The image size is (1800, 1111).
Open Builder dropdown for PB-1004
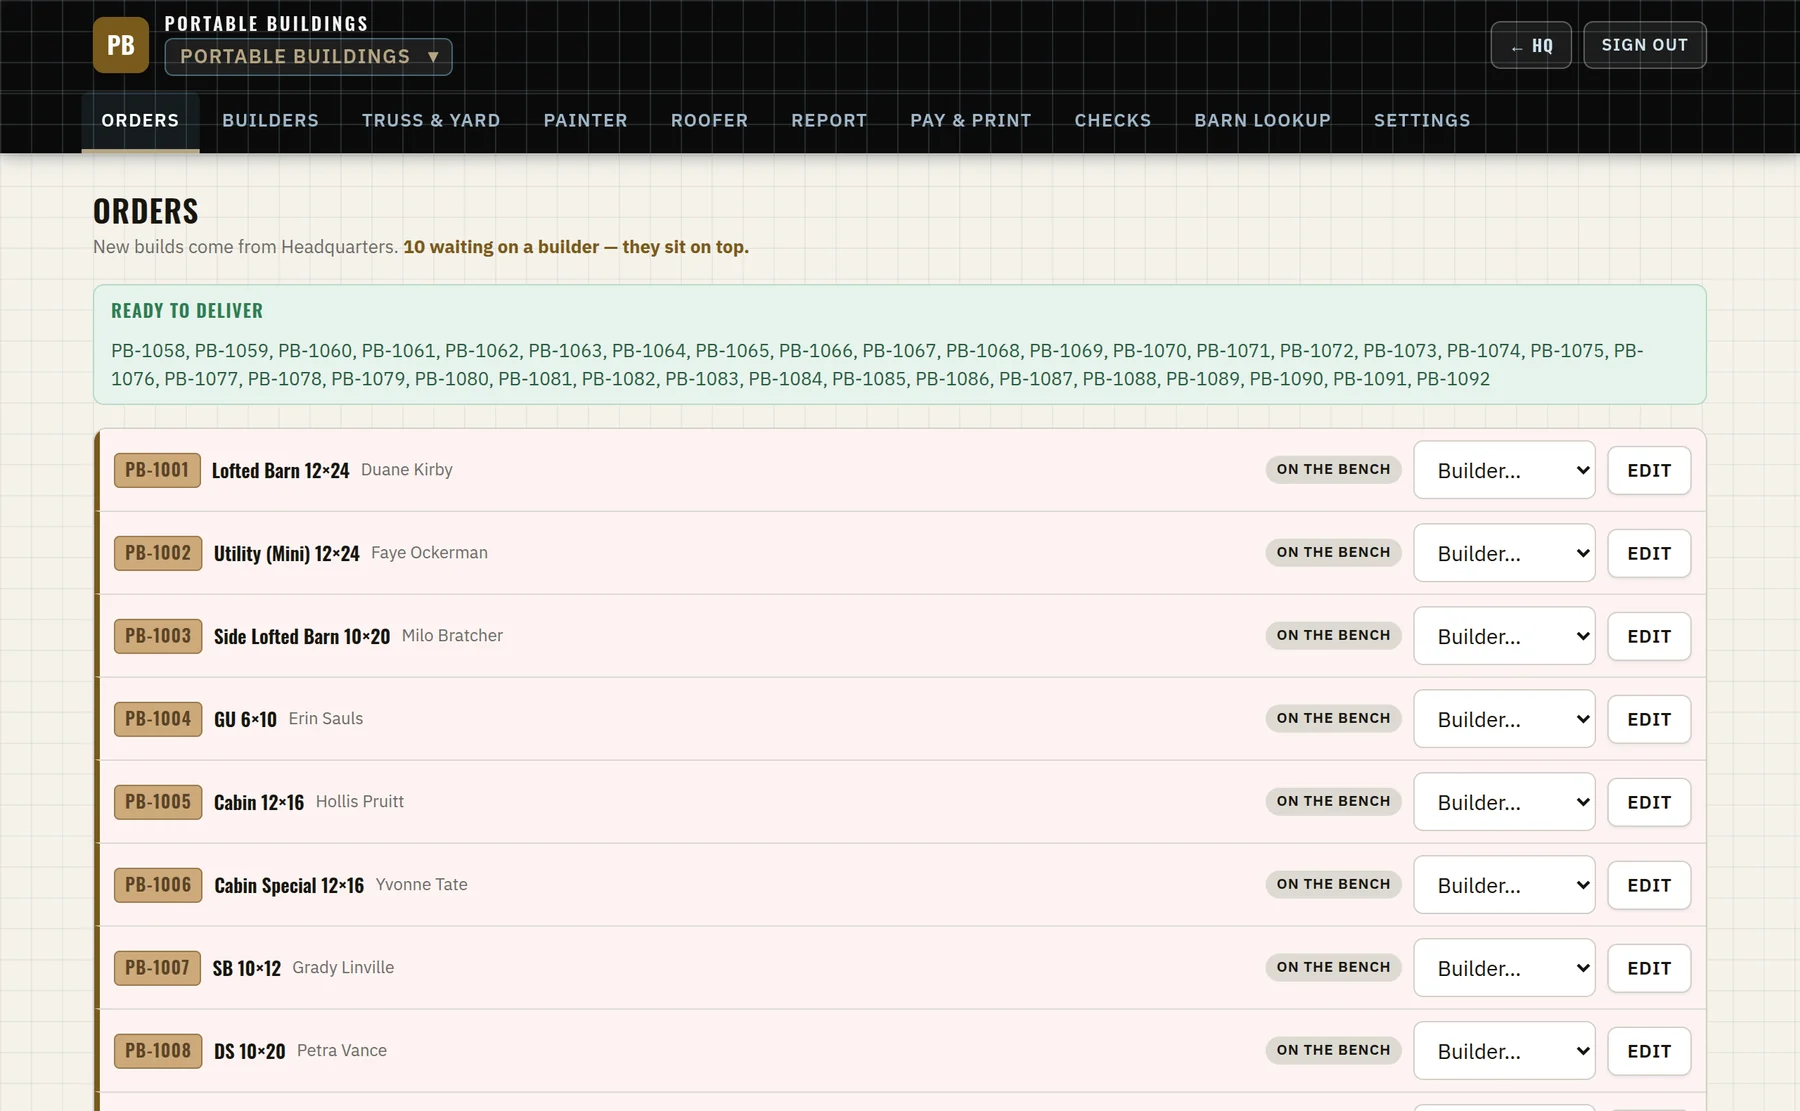1504,719
